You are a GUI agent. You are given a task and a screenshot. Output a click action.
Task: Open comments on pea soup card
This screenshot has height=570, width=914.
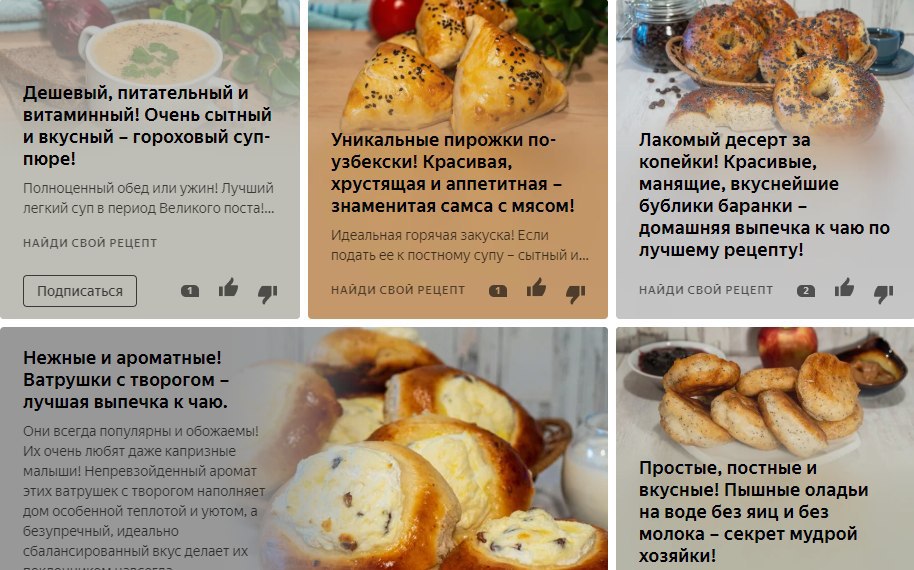coord(190,291)
